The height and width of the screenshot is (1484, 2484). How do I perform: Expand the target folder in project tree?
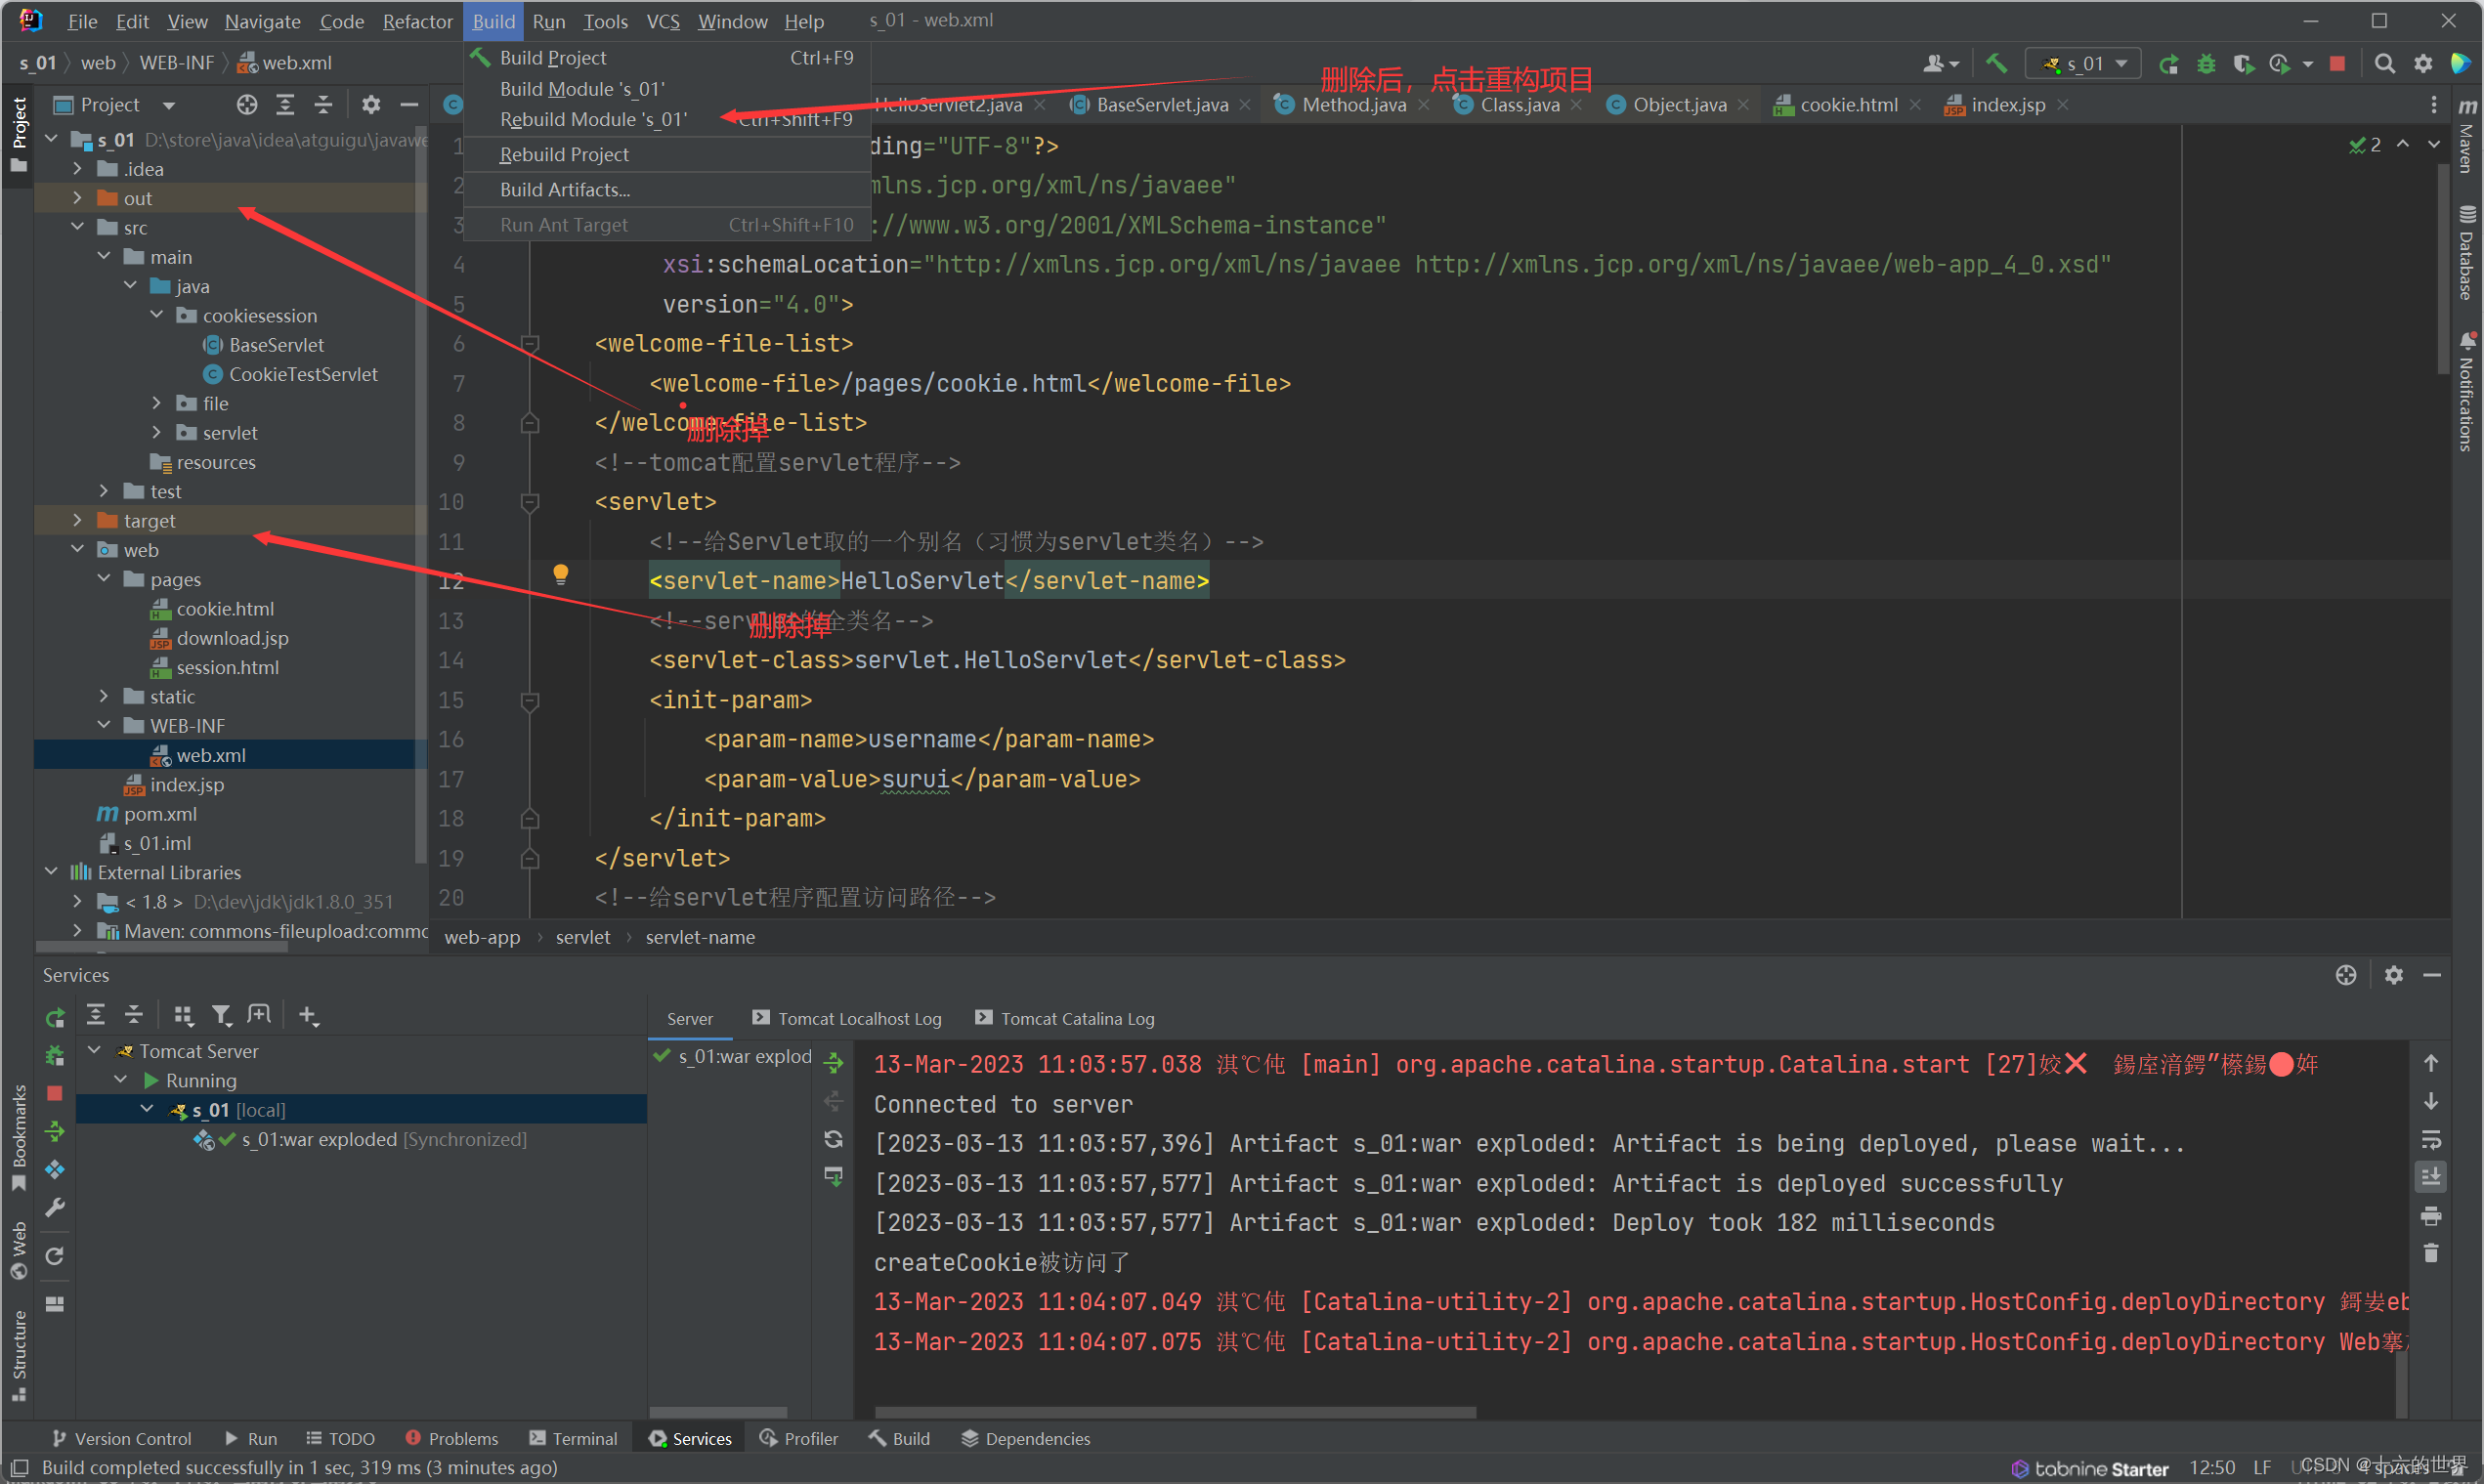(78, 521)
